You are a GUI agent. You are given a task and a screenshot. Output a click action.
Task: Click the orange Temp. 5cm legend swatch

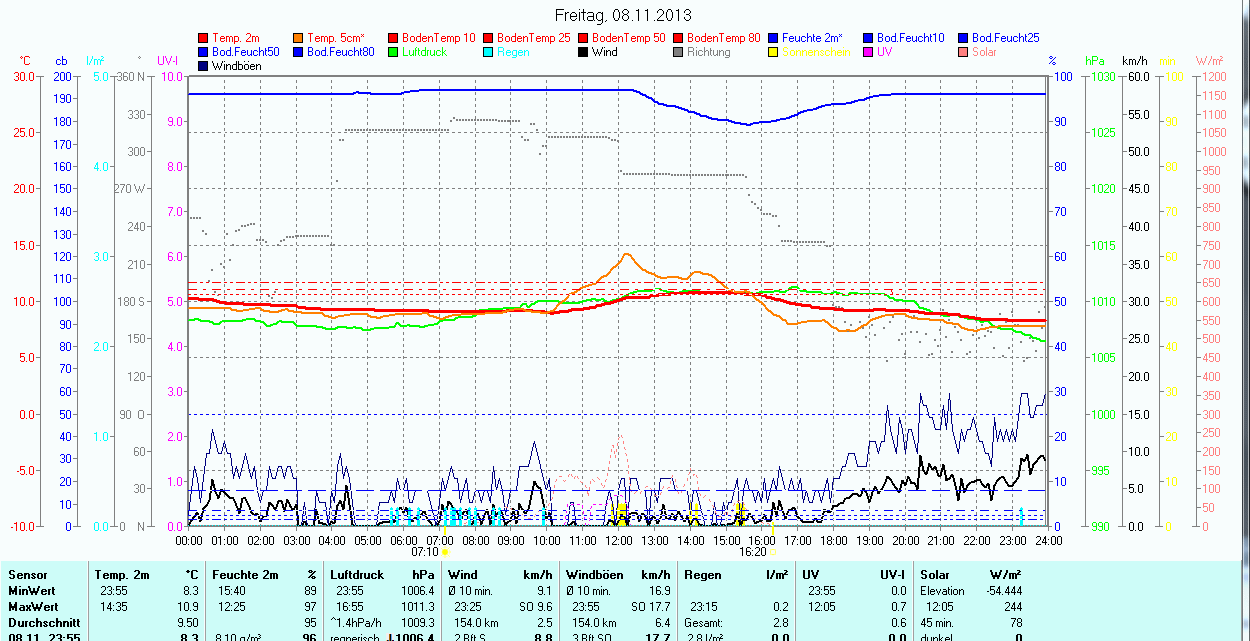click(x=299, y=38)
